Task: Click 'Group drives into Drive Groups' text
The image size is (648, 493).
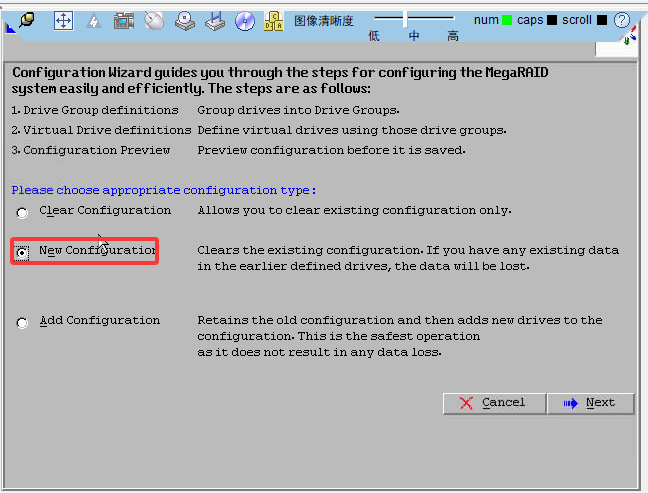Action: tap(298, 110)
